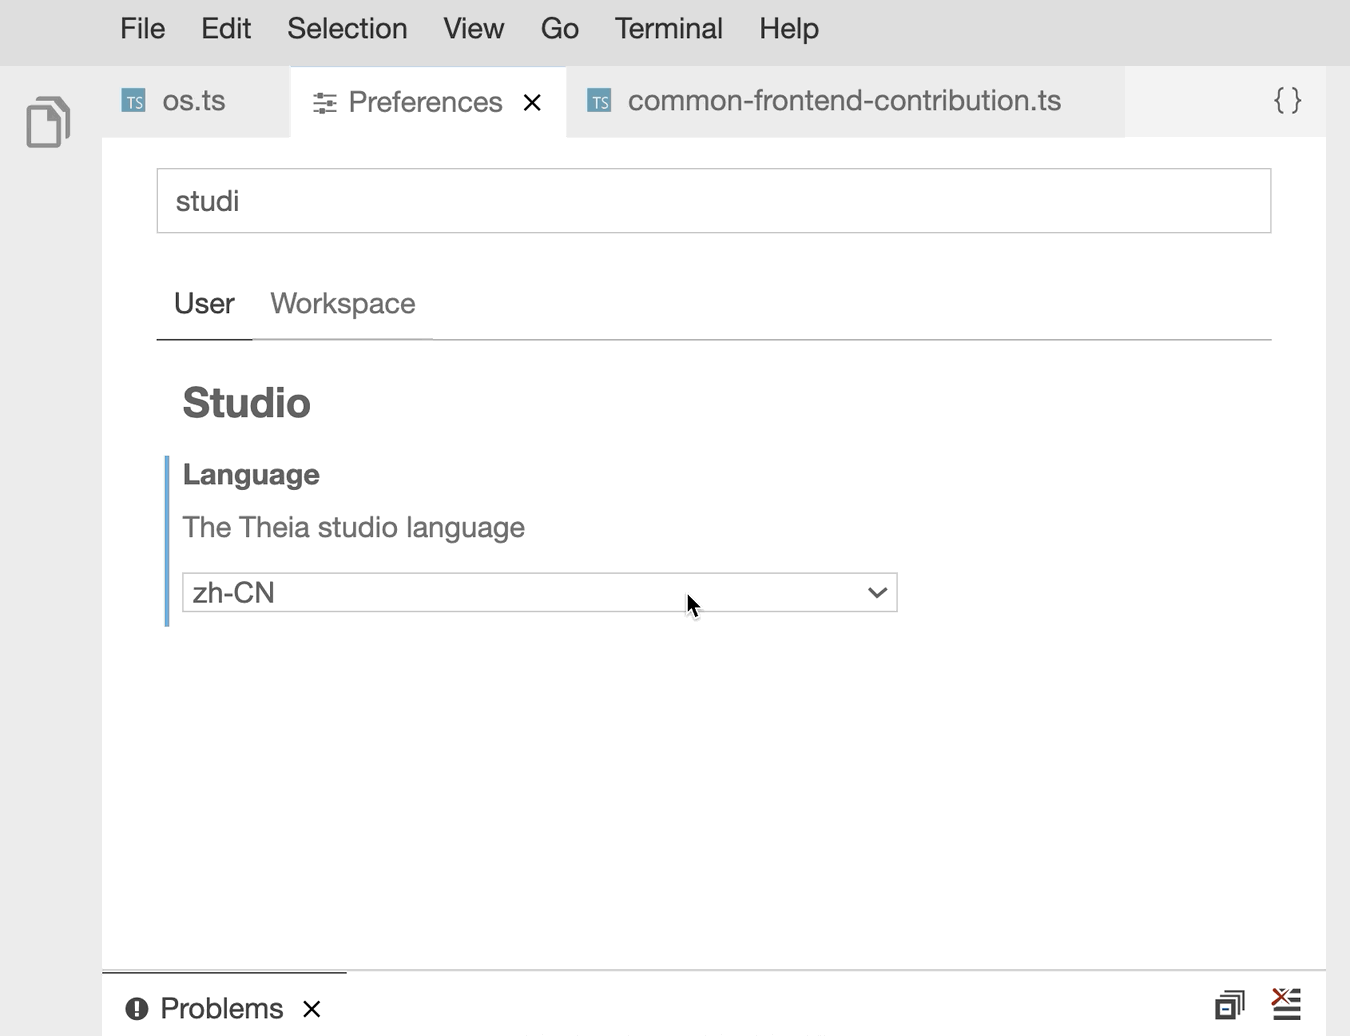Click the Language setting title

(251, 475)
